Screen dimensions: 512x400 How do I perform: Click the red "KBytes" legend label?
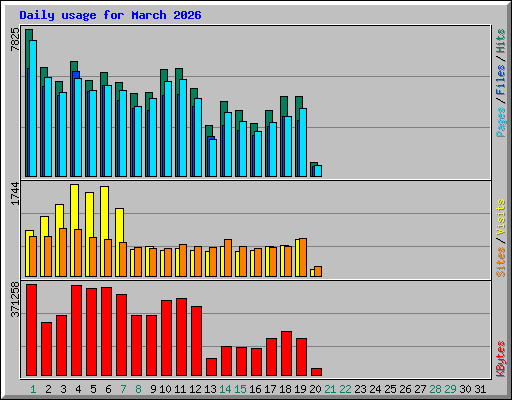[501, 359]
